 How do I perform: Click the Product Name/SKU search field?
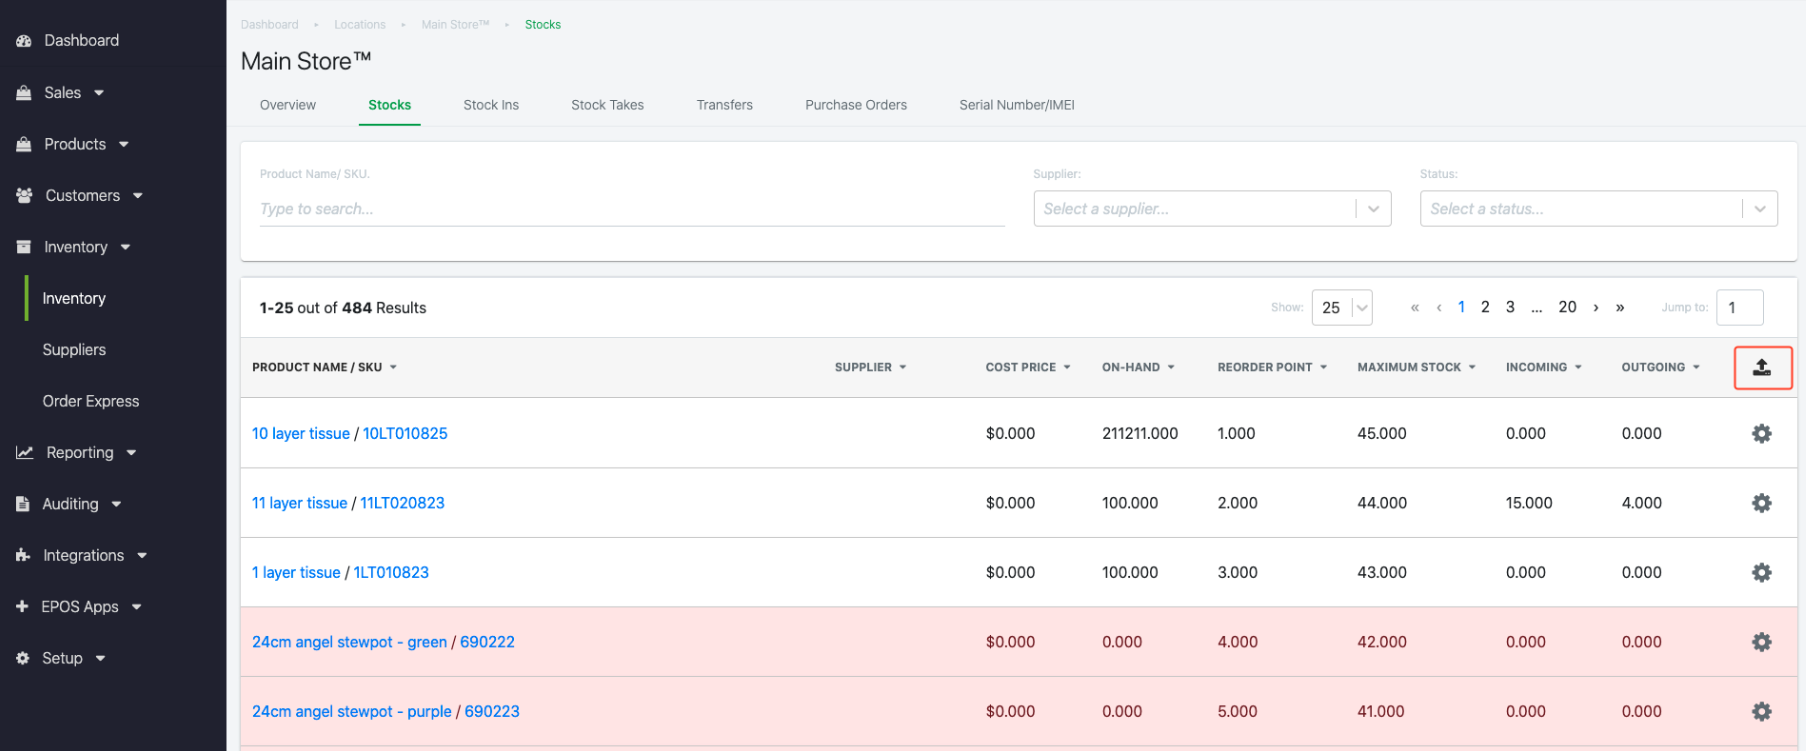pos(631,209)
